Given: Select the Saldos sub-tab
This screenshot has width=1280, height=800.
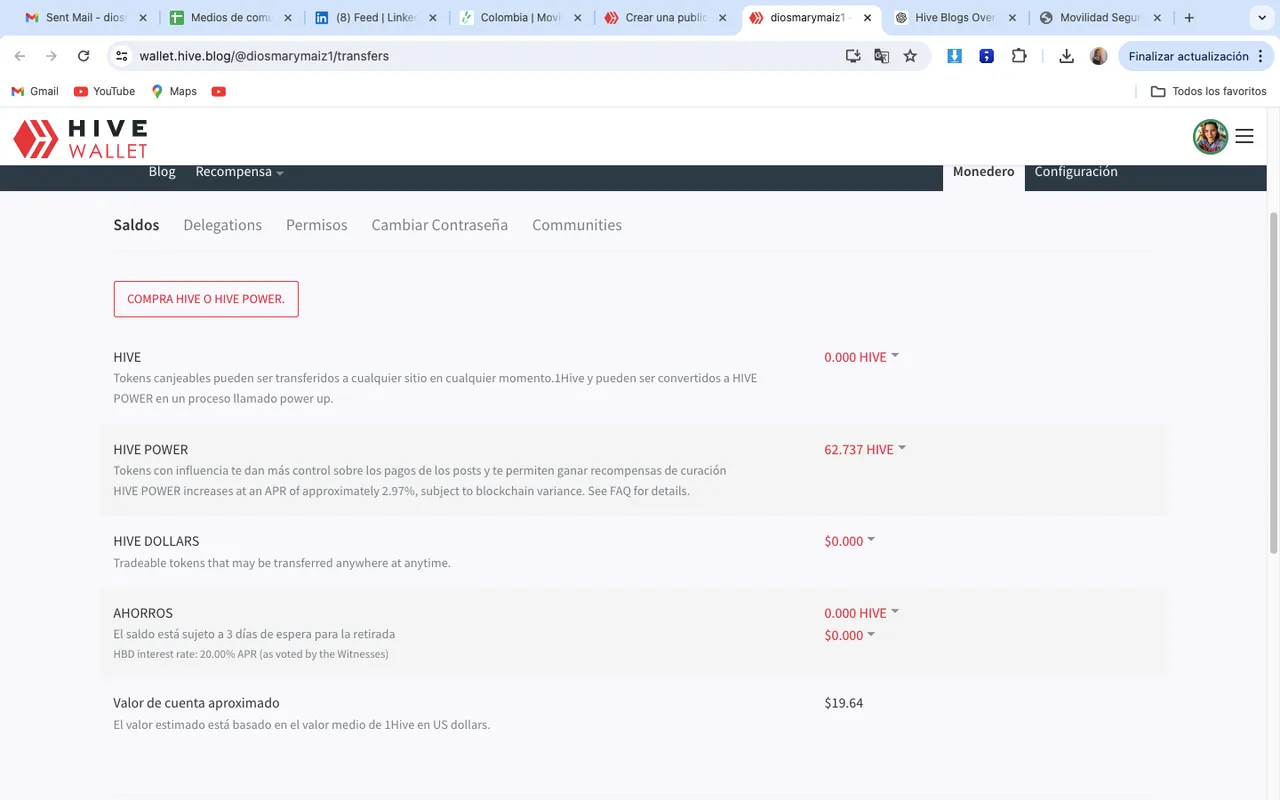Looking at the screenshot, I should pos(136,225).
